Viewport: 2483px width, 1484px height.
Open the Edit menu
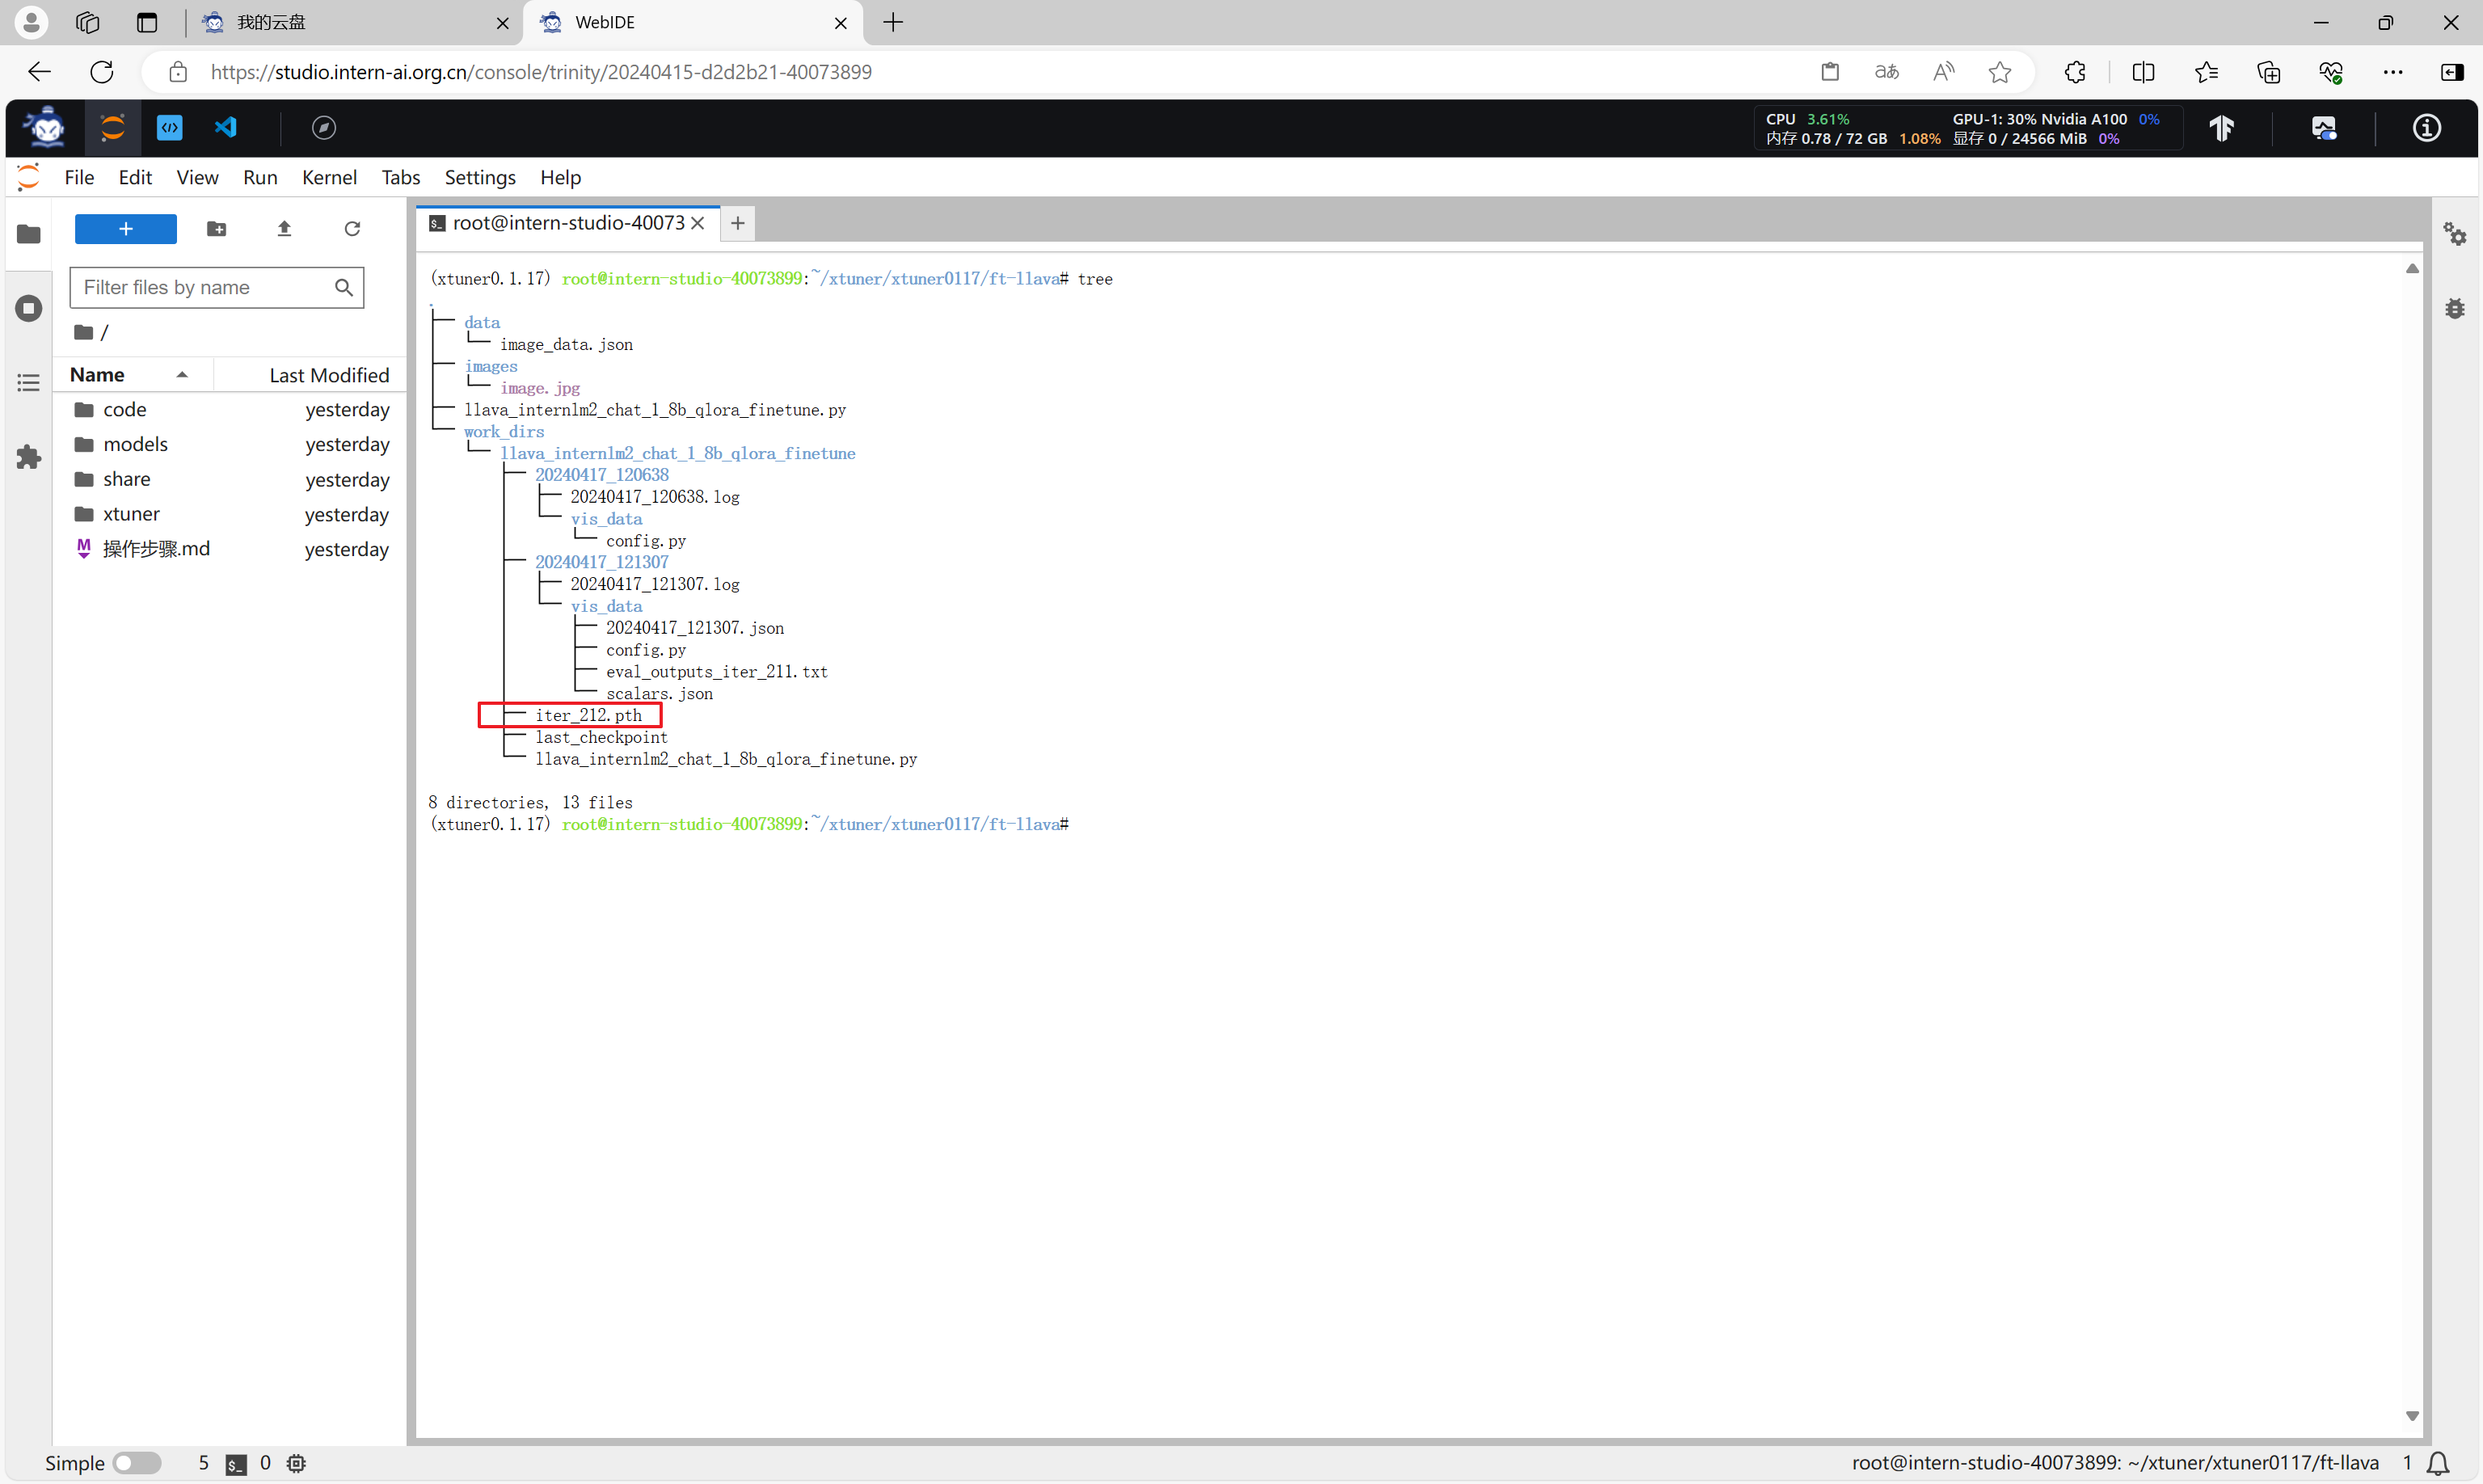(135, 177)
